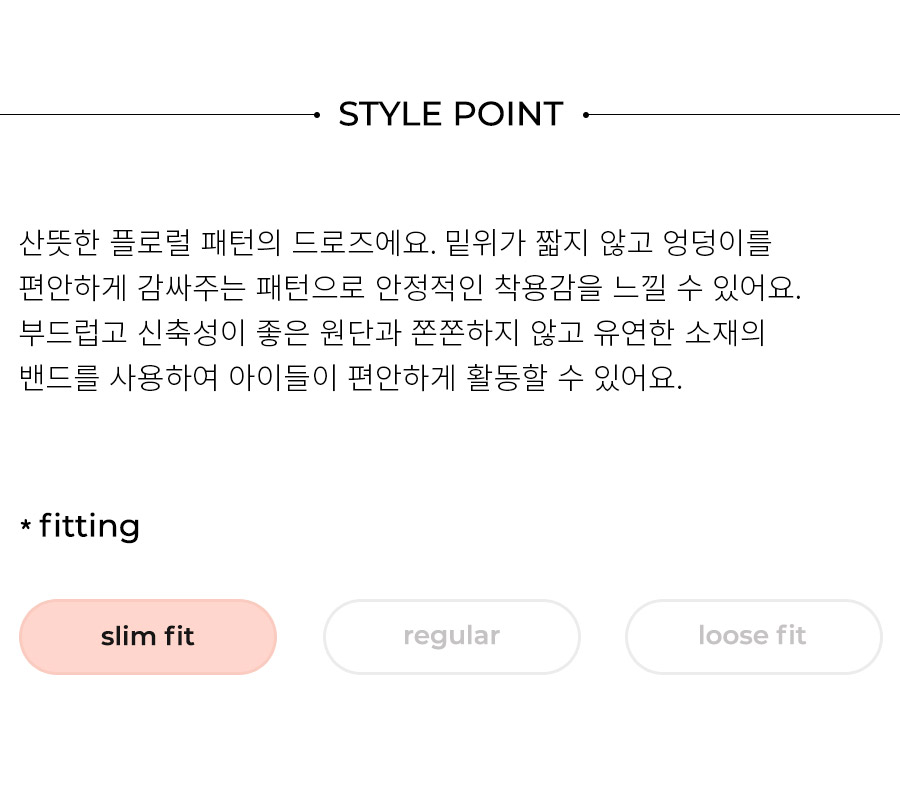Screen dimensions: 900x793
Task: Click the word 산뜻한 in description
Action: (60, 243)
